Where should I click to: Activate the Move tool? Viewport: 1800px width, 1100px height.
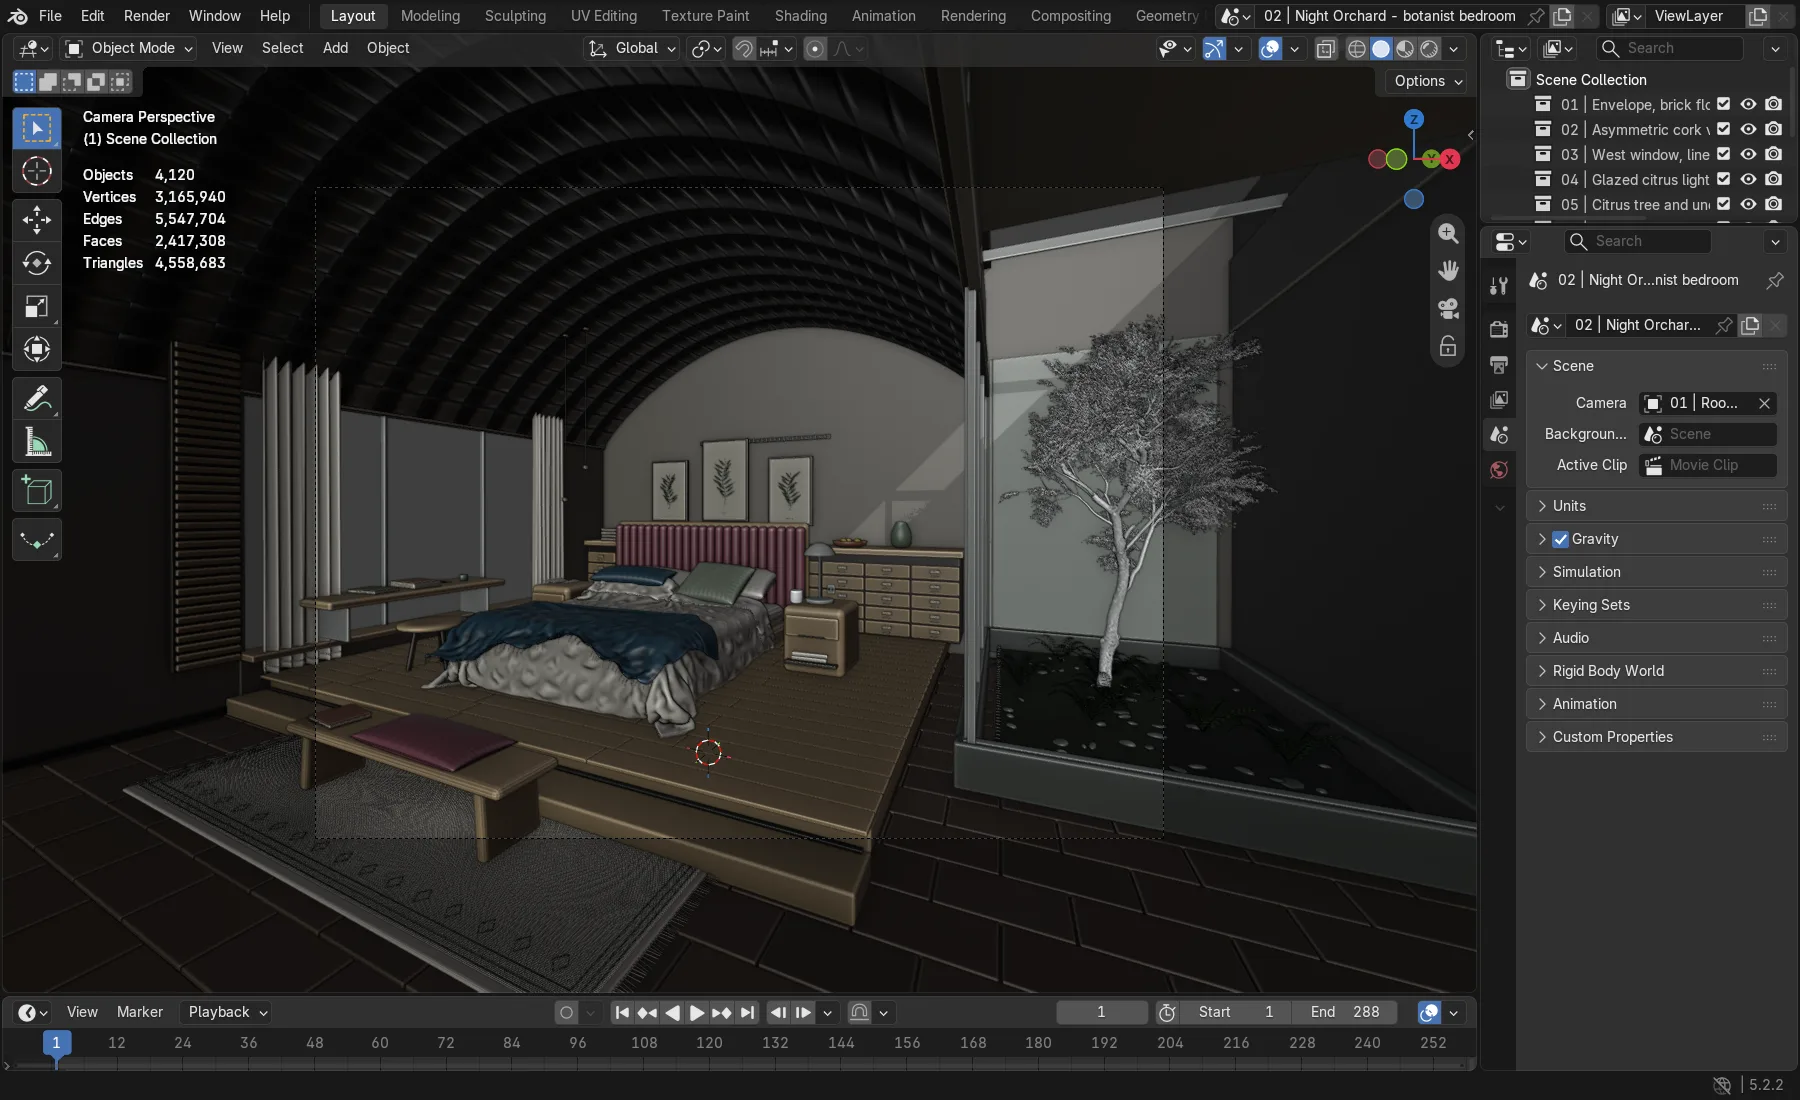coord(37,219)
